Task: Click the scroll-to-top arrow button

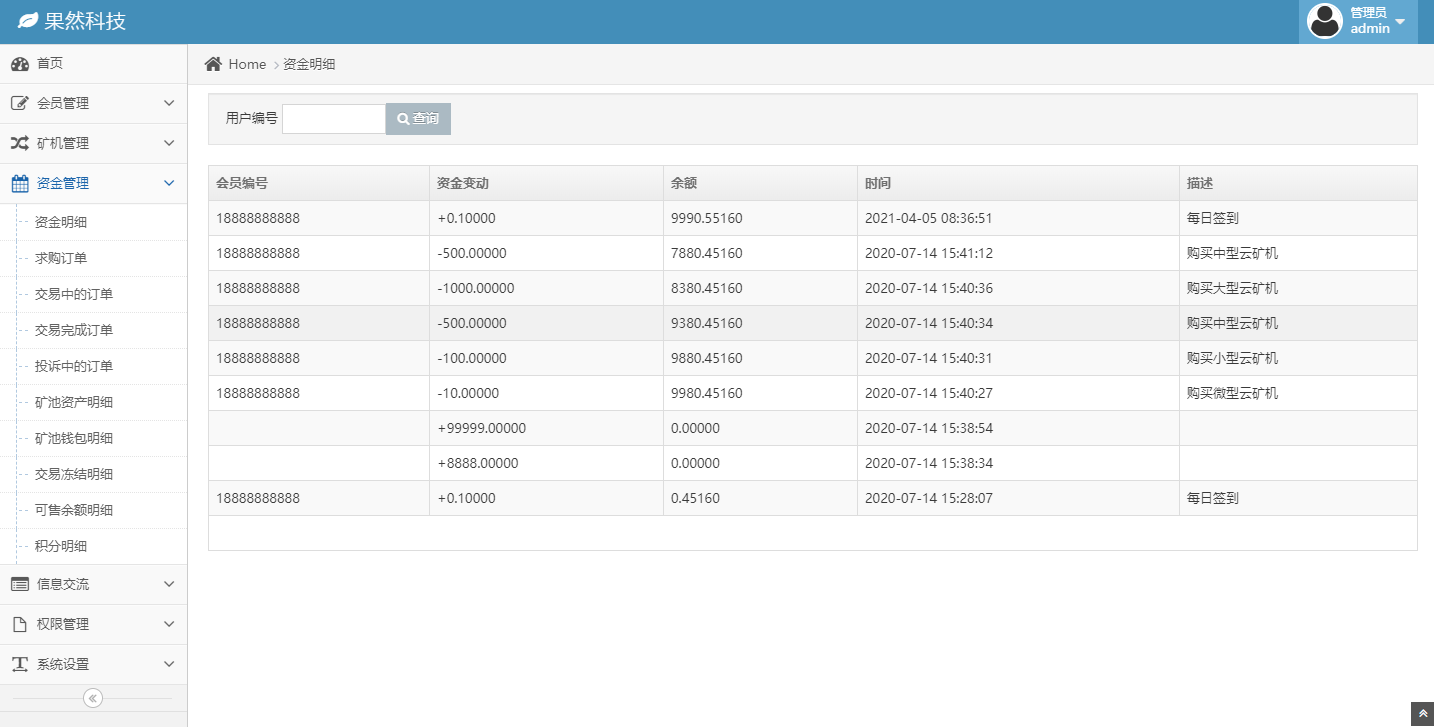Action: [x=1422, y=714]
